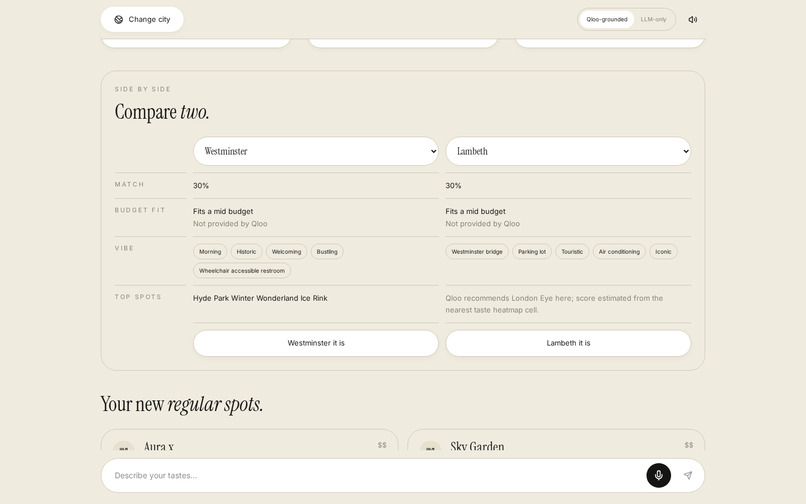The width and height of the screenshot is (806, 504).
Task: Choose the 'Westminster it is' button
Action: point(316,343)
